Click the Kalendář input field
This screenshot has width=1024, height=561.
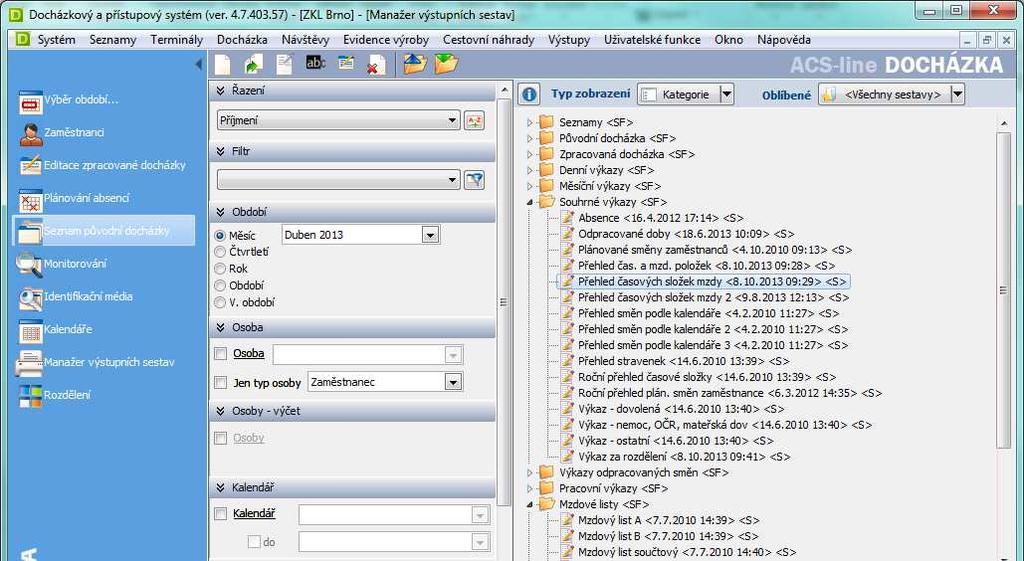coord(394,515)
